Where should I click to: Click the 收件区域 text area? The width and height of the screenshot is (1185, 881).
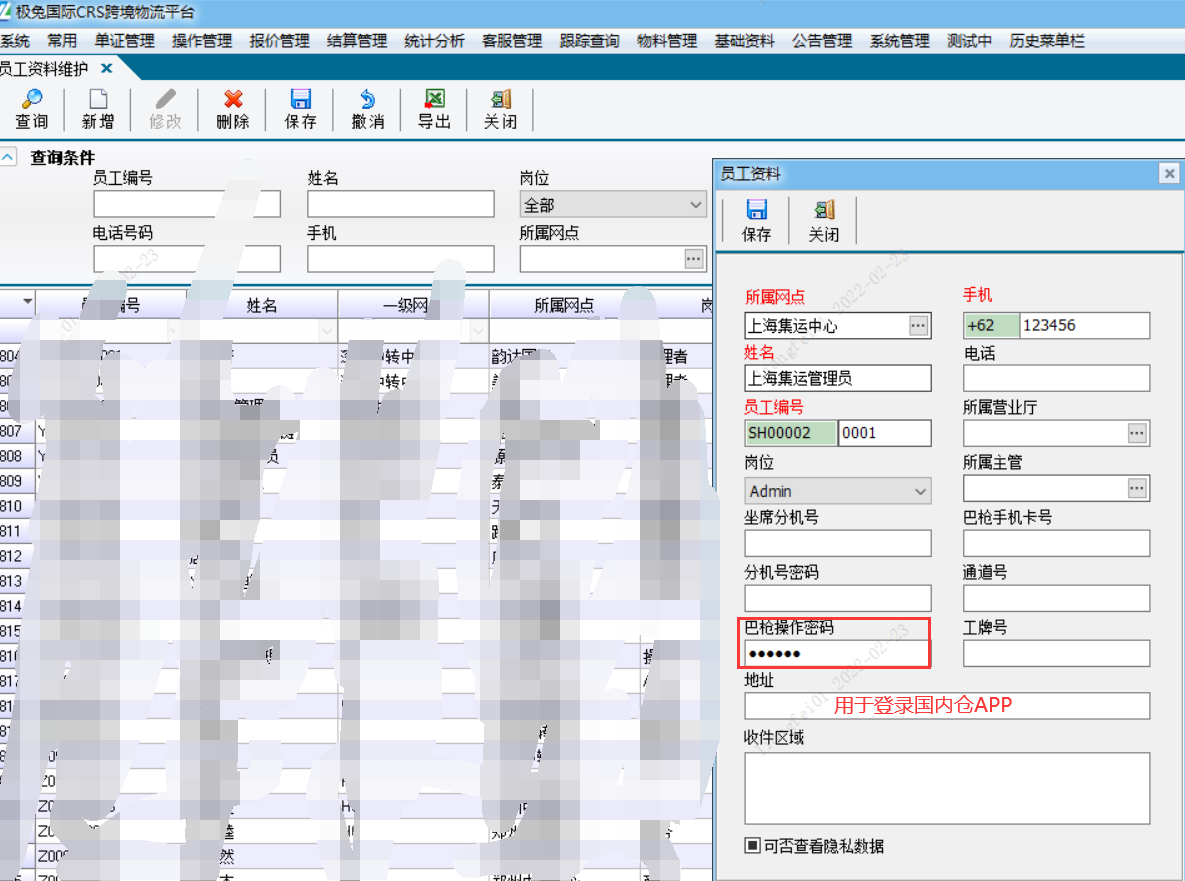pos(947,788)
